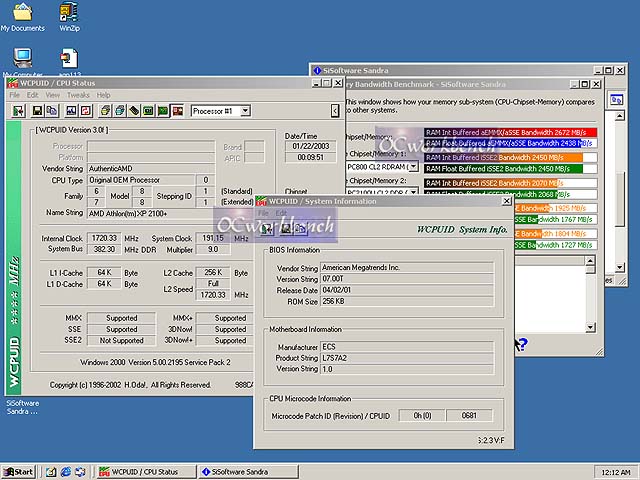
Task: Open File menu in WCPUID CPU Status
Action: pos(14,95)
